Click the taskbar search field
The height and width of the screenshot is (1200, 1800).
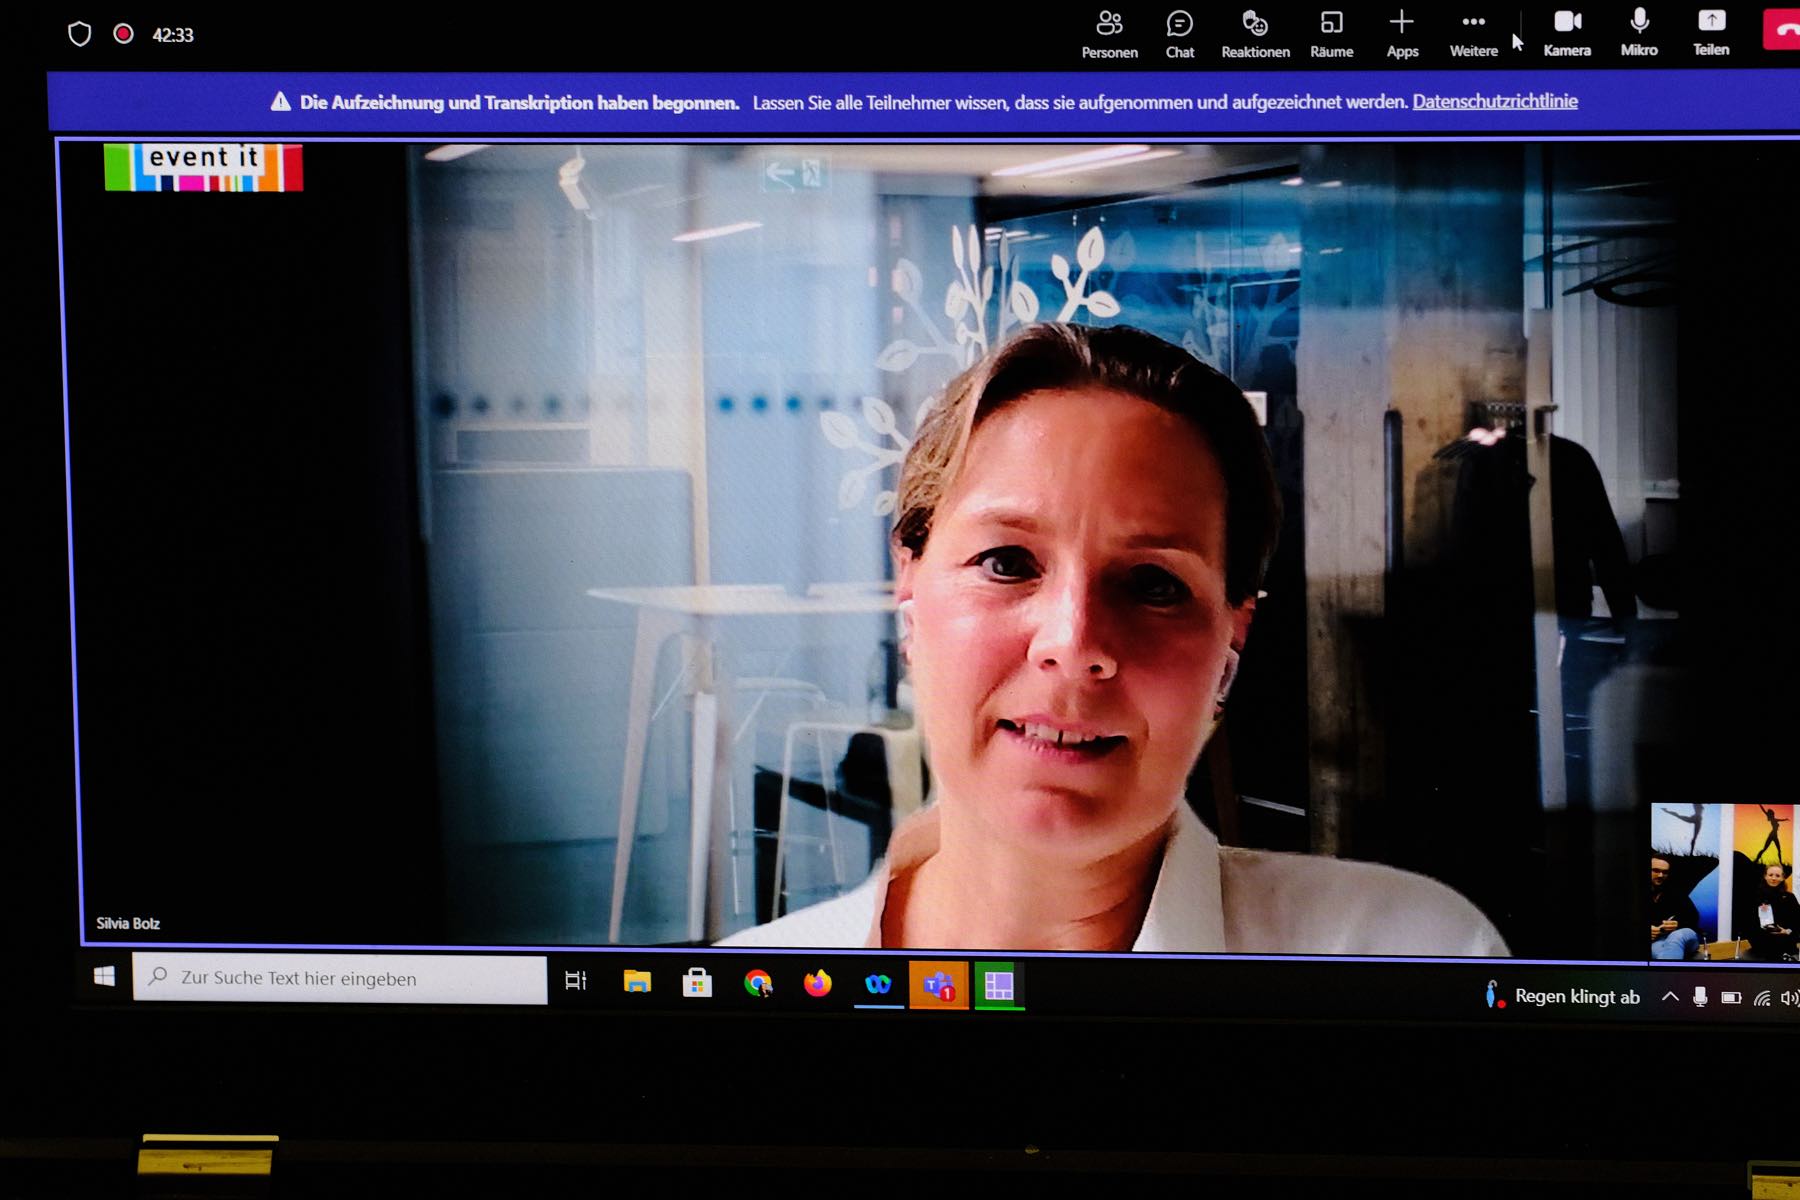(x=340, y=979)
